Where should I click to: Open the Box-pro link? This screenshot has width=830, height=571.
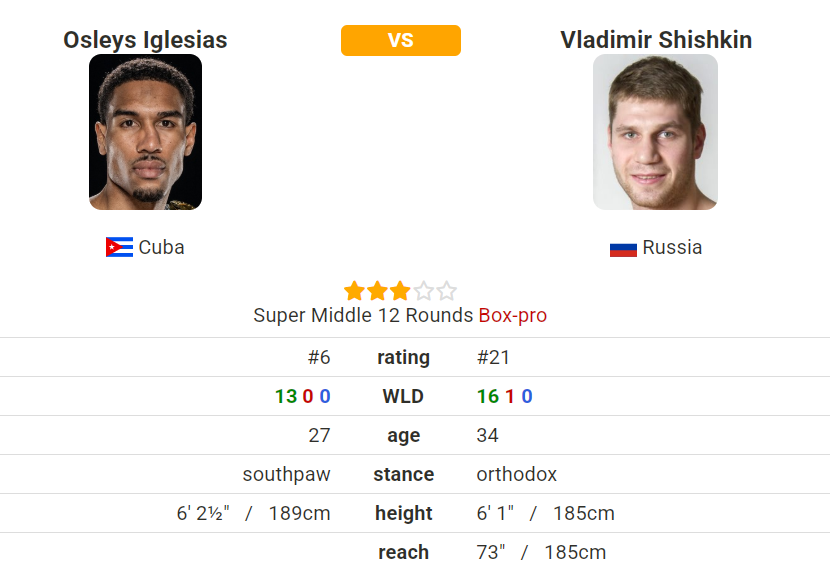point(512,315)
